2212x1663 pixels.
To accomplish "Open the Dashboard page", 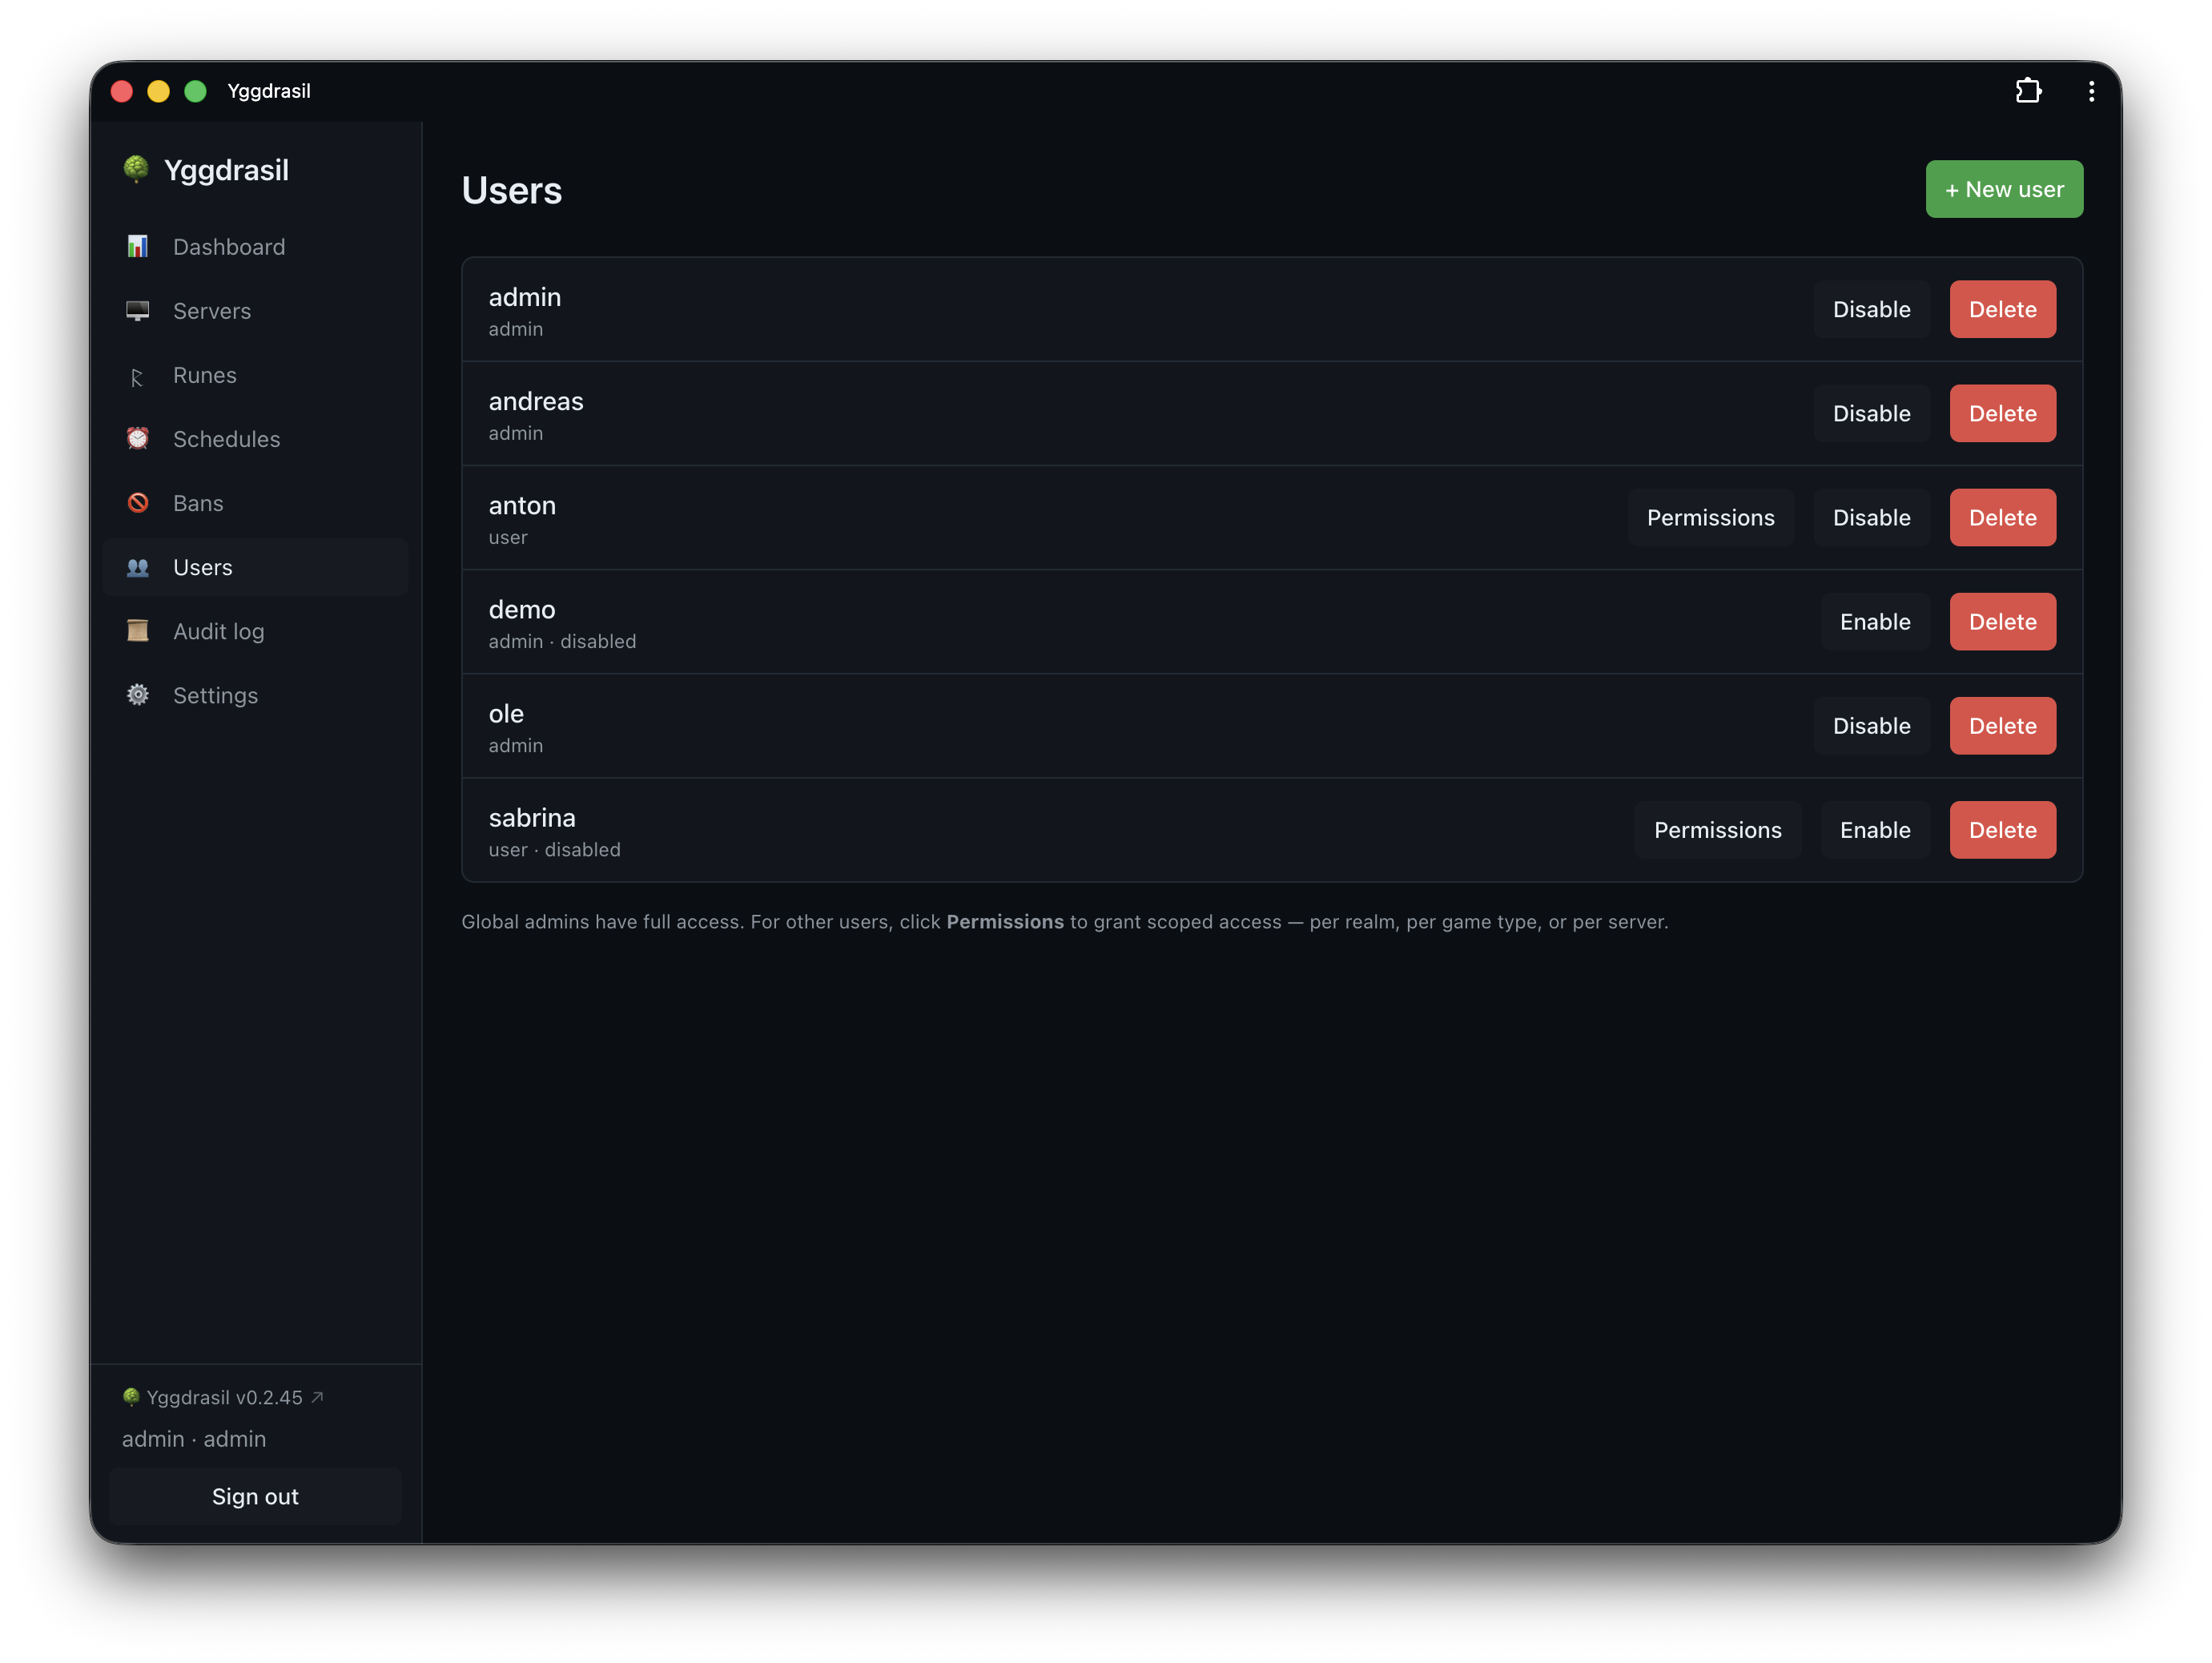I will pos(256,247).
